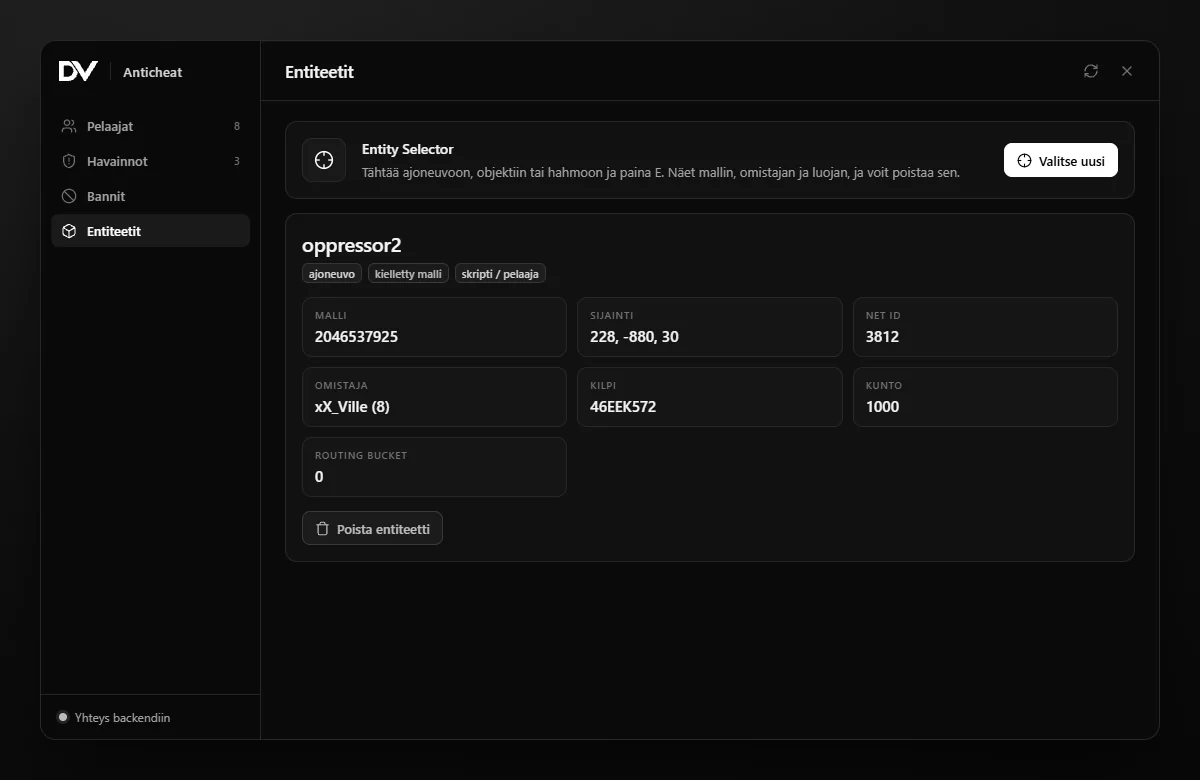1200x780 pixels.
Task: Click the backend connection status indicator
Action: (x=63, y=717)
